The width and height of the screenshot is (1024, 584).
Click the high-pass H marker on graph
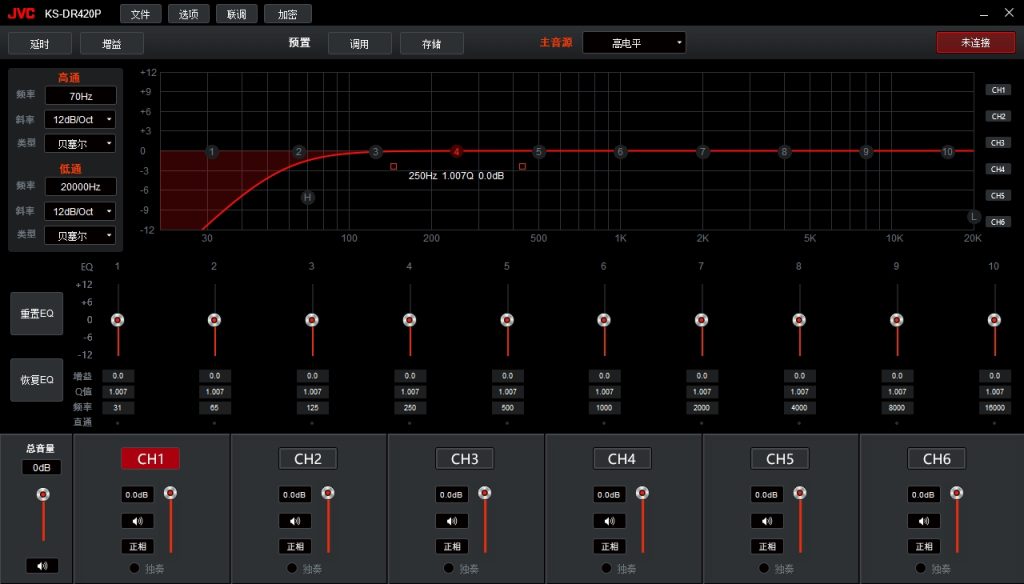pos(308,197)
